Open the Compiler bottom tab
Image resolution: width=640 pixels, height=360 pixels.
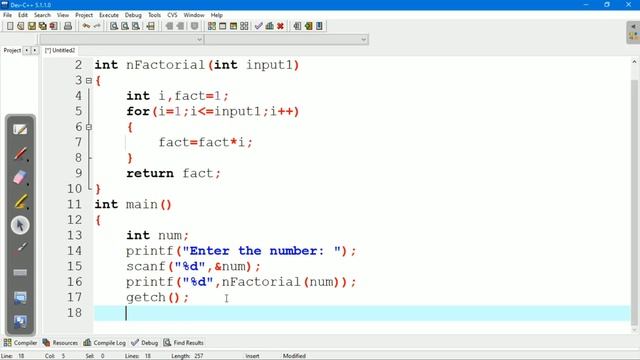[20, 342]
